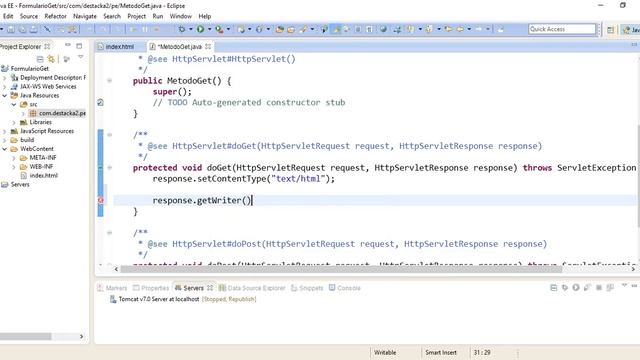Expand the build folder node
This screenshot has height=360, width=640.
point(4,140)
